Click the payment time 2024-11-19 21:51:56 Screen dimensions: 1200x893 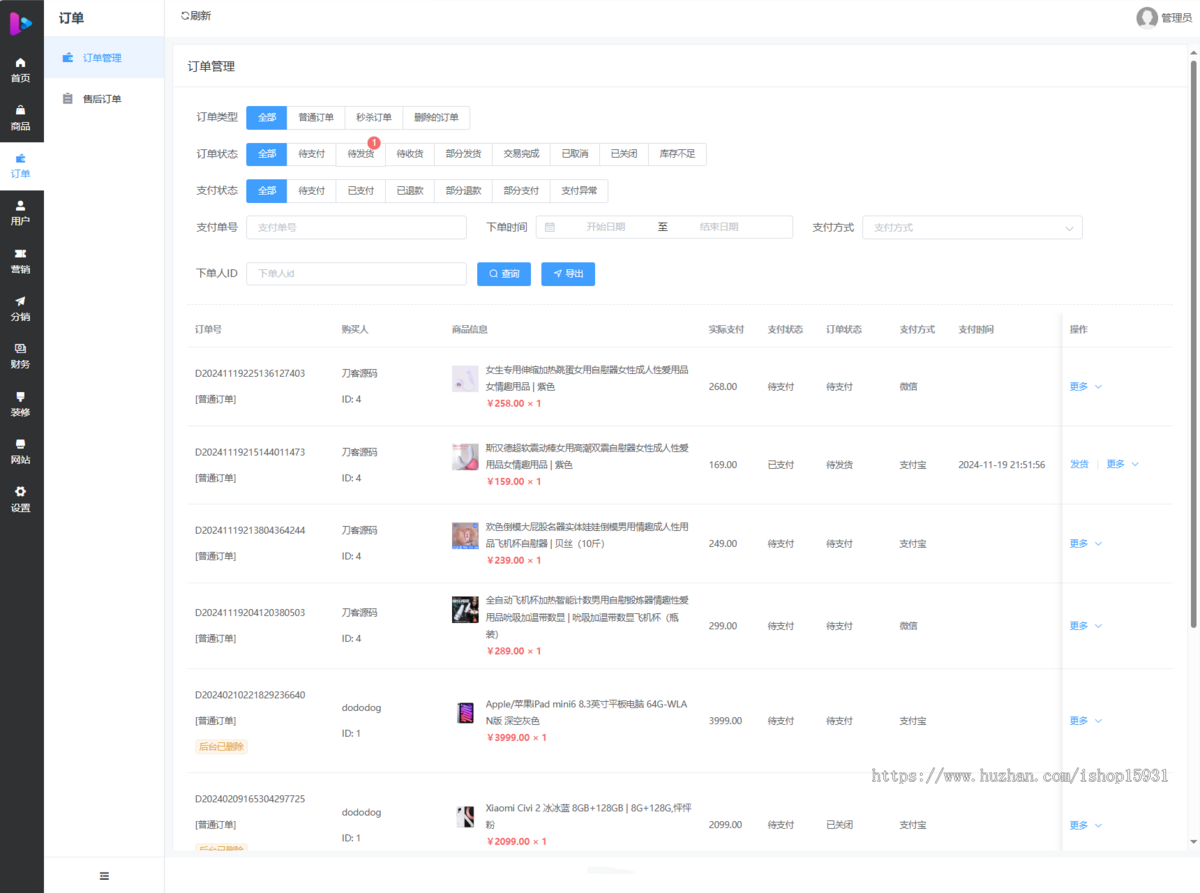1001,464
